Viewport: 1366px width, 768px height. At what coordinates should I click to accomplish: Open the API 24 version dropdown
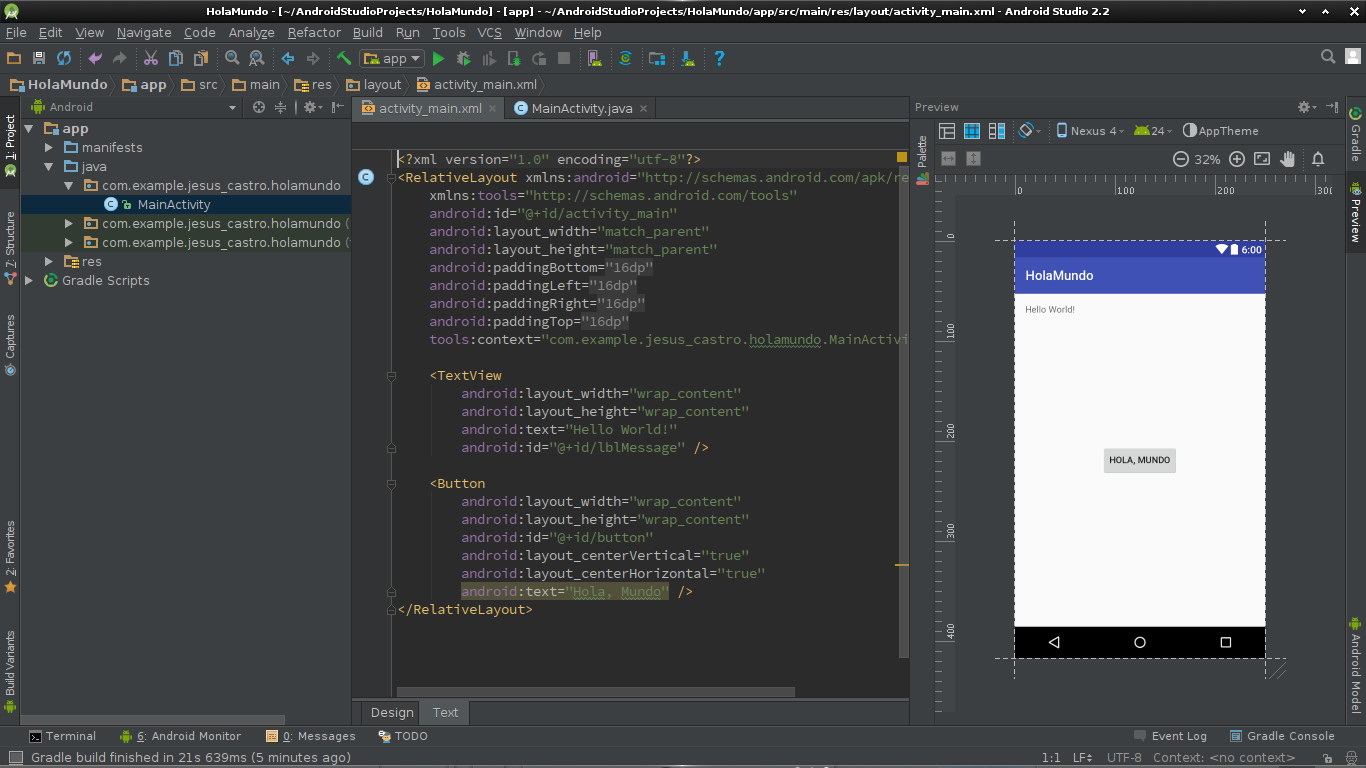(x=1154, y=131)
